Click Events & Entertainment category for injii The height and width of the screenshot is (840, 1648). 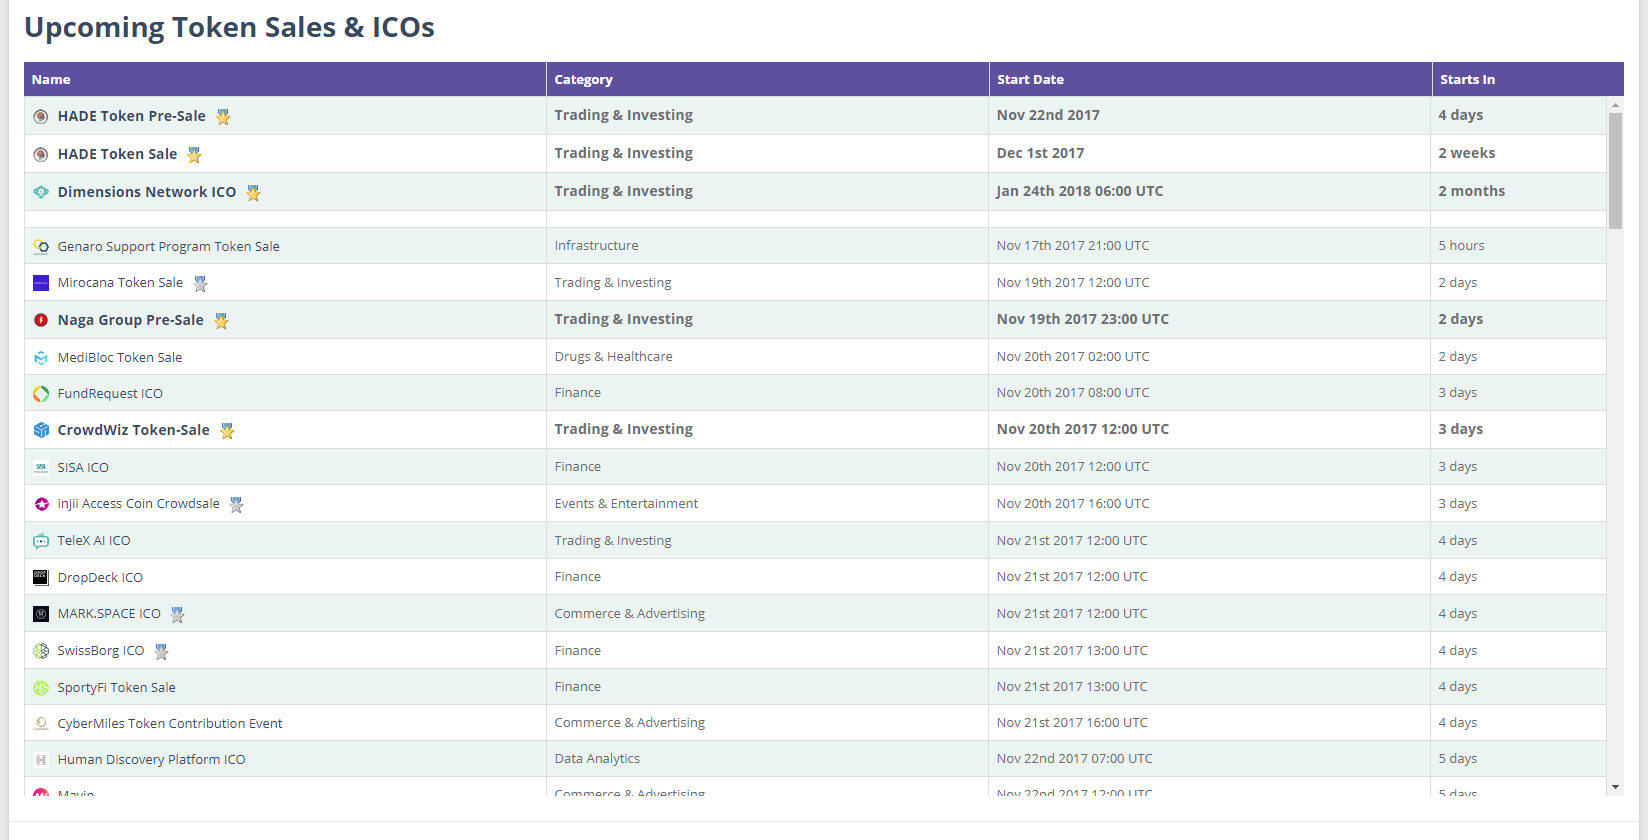[x=626, y=504]
